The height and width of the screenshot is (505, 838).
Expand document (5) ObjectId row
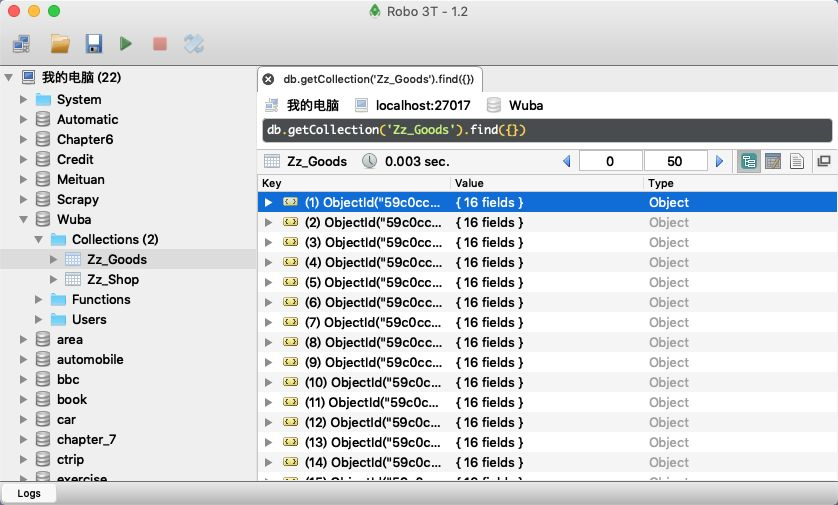pyautogui.click(x=268, y=283)
